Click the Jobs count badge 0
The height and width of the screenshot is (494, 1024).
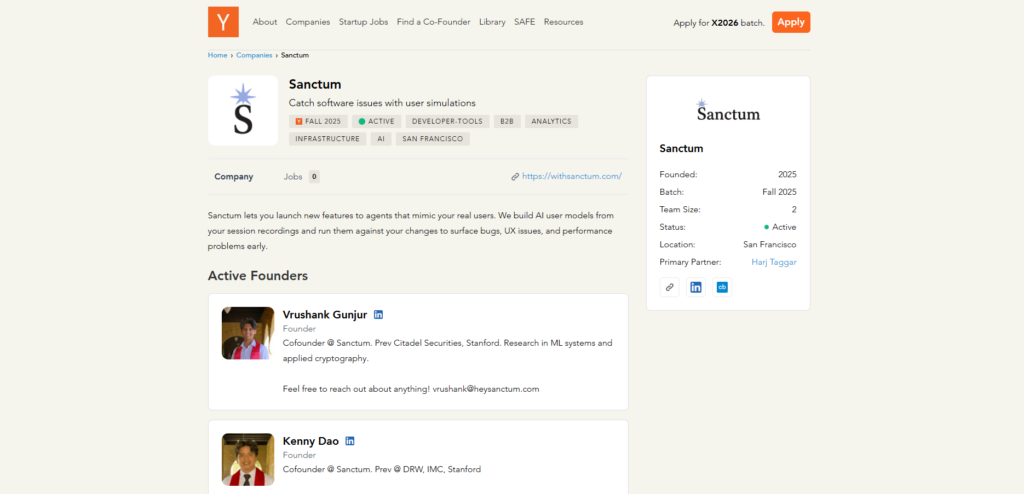(x=314, y=176)
